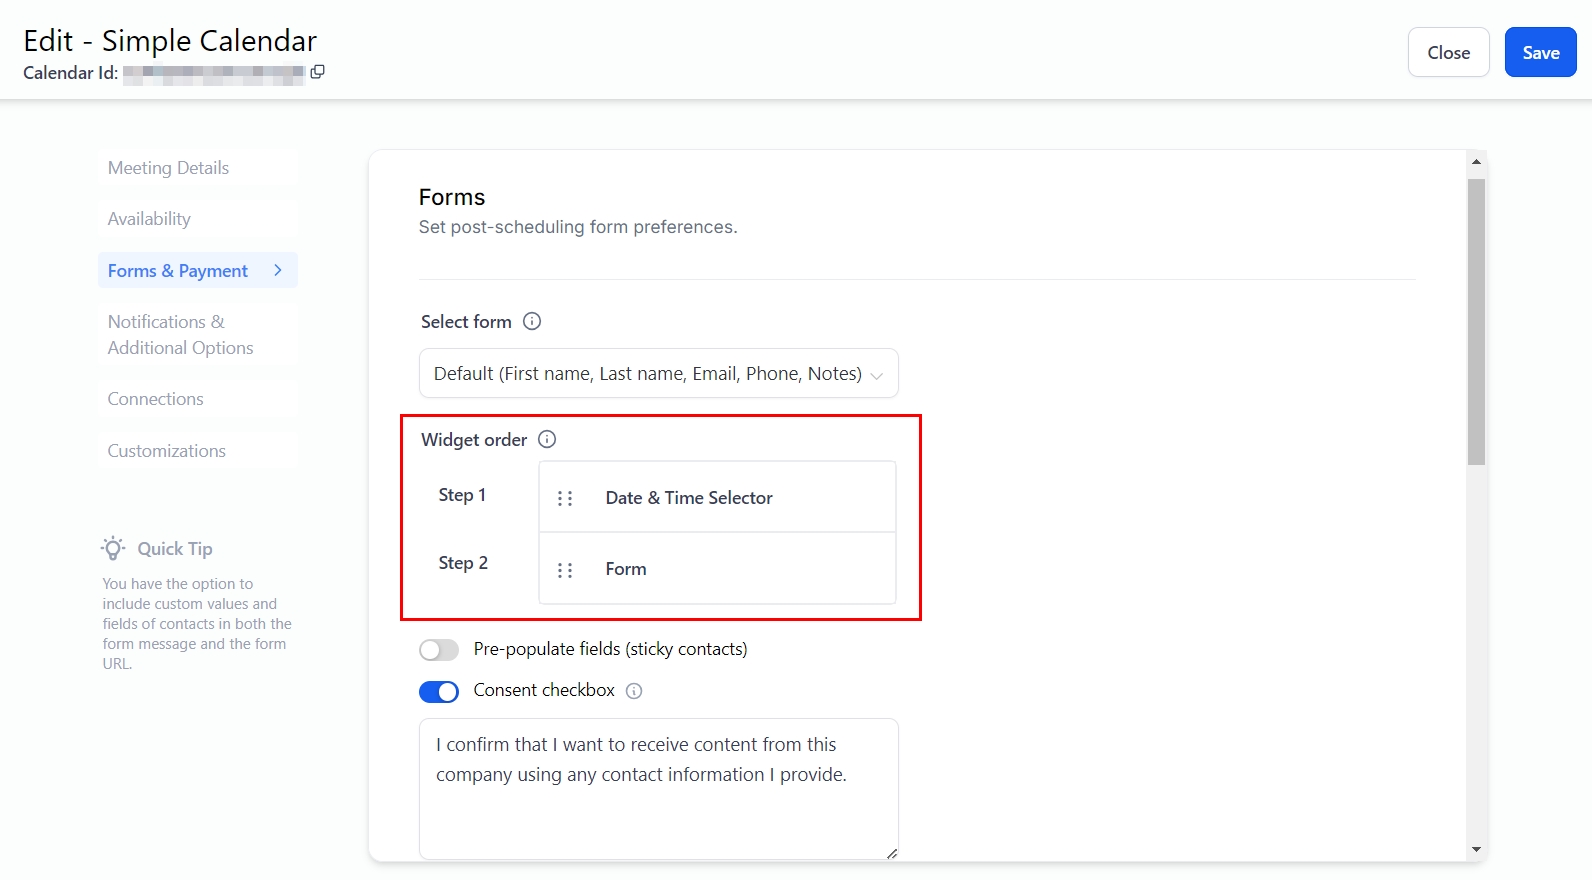Go to Notifications & Additional Options
This screenshot has height=880, width=1592.
pos(180,335)
